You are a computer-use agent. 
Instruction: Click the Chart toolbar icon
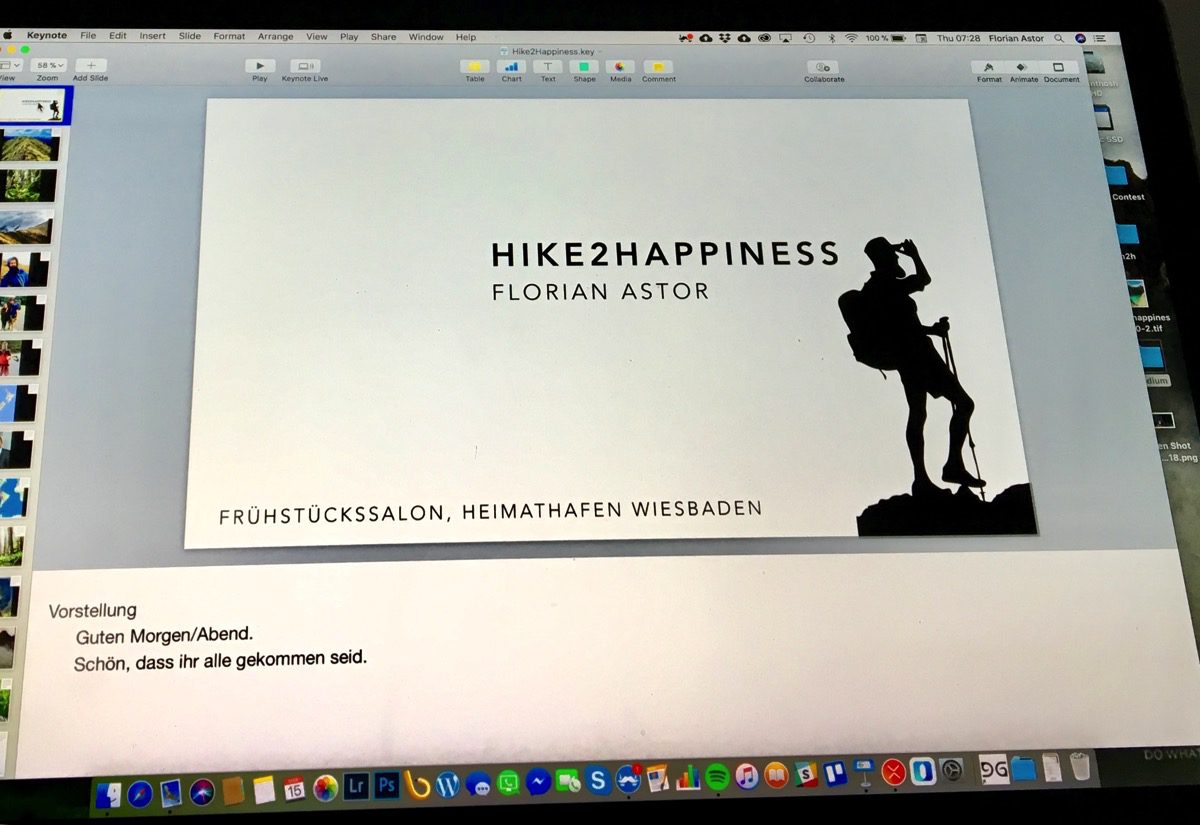point(512,67)
